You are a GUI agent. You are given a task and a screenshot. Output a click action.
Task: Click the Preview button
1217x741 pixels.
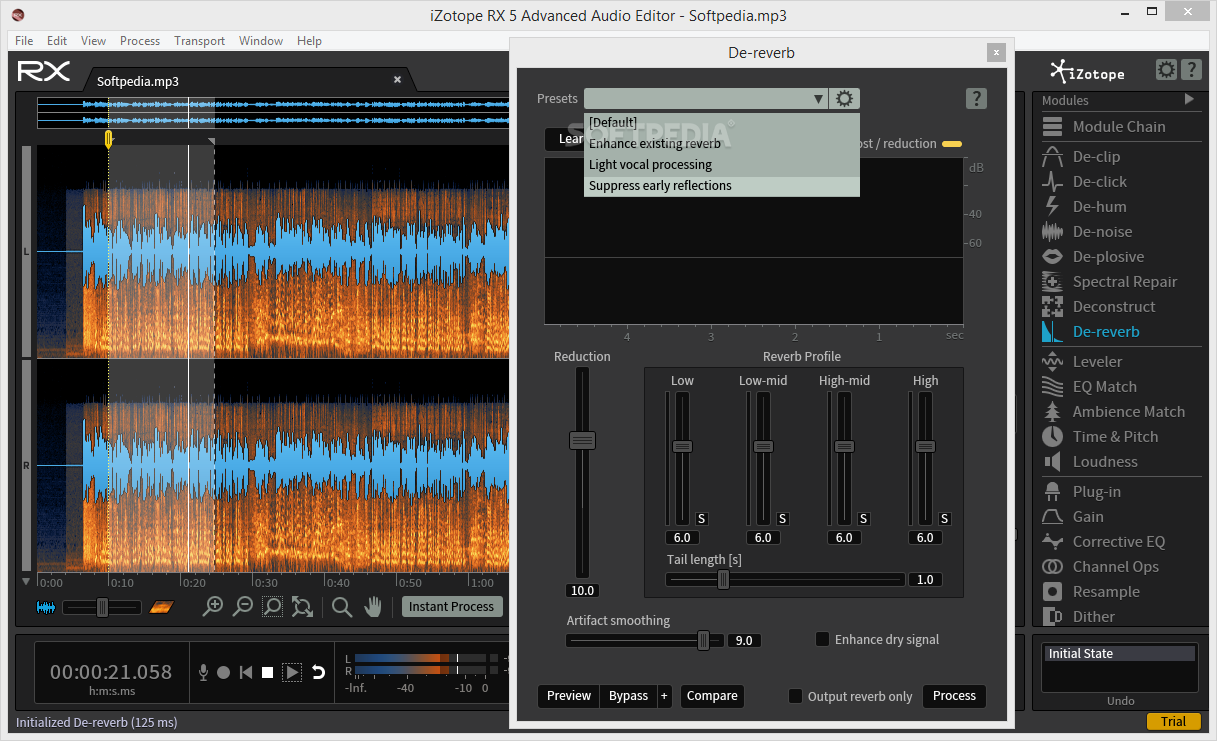pyautogui.click(x=569, y=696)
